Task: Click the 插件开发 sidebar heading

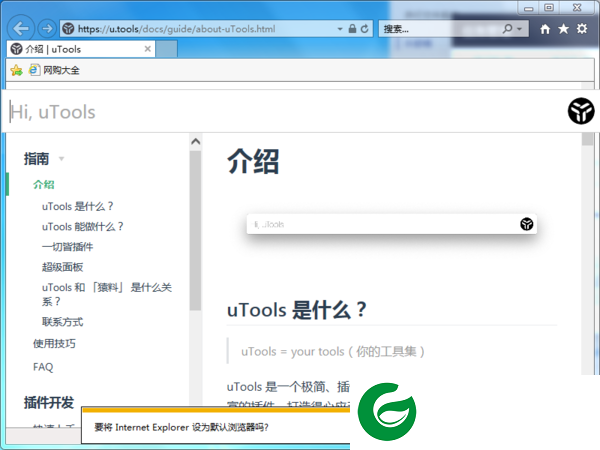Action: pyautogui.click(x=49, y=403)
